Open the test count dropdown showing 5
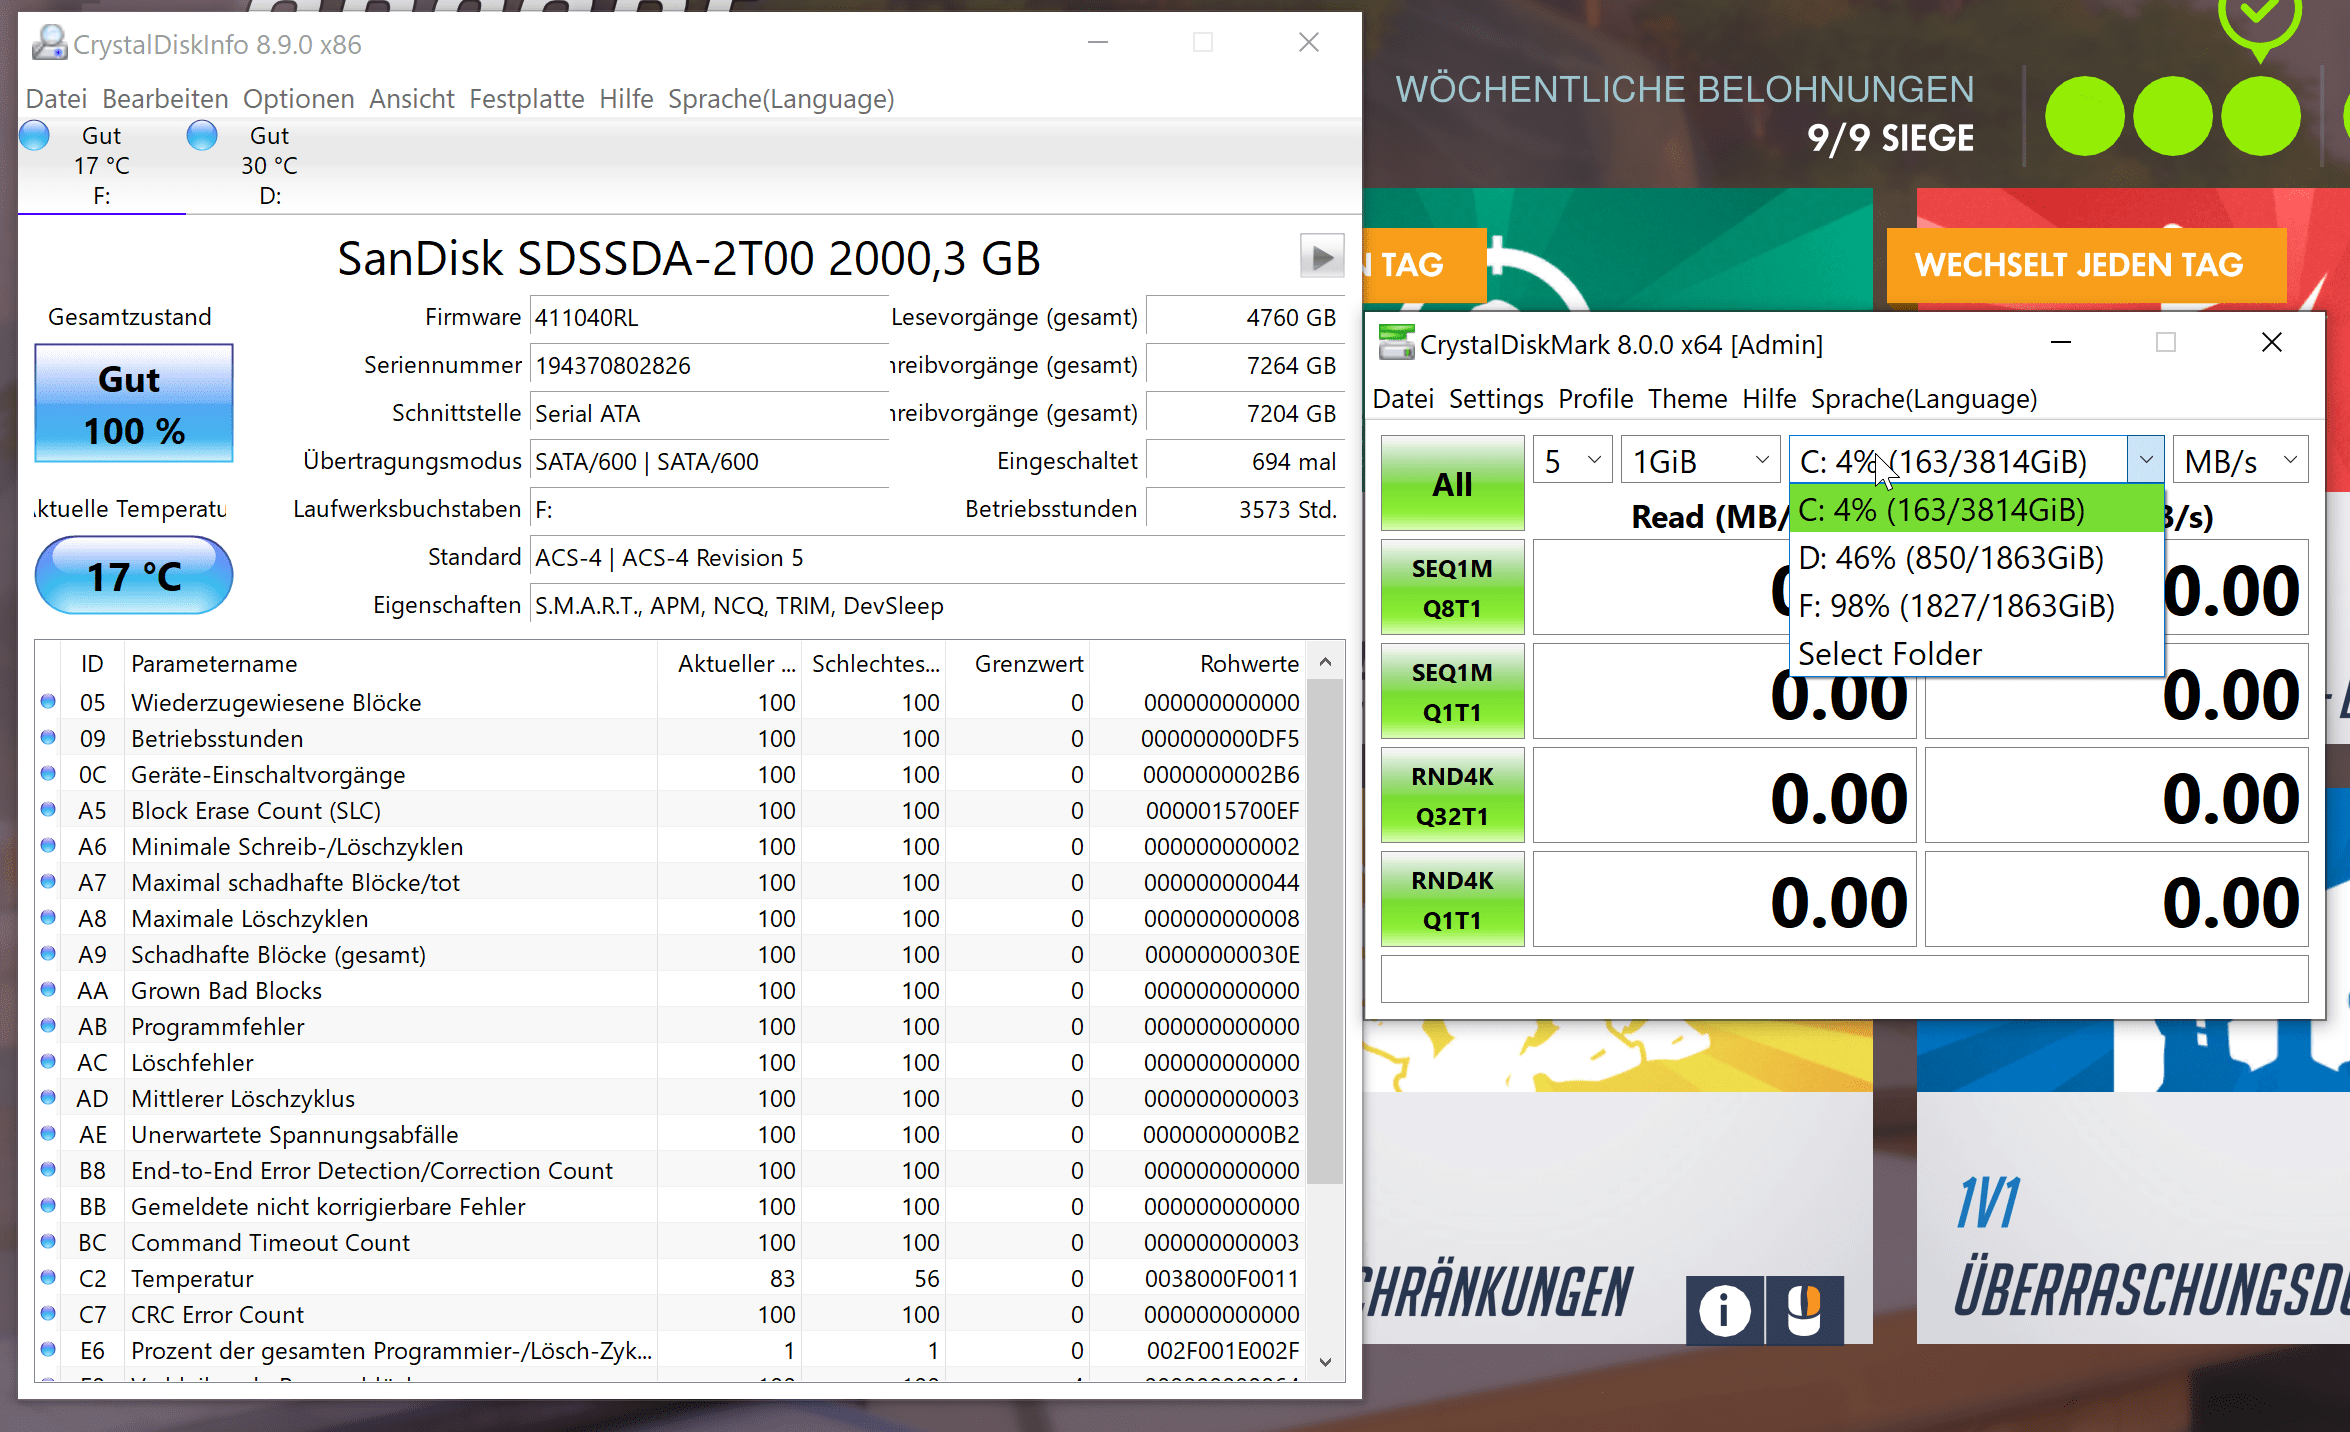2350x1432 pixels. coord(1572,461)
